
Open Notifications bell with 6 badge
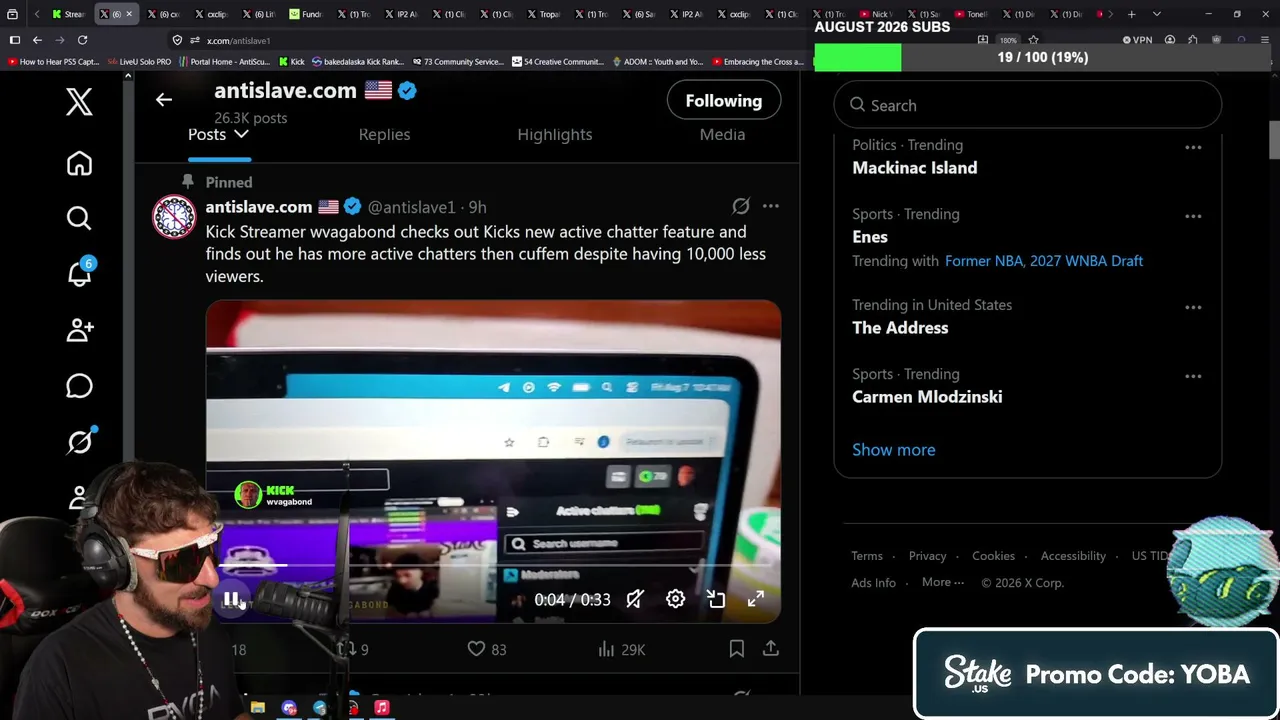pyautogui.click(x=79, y=273)
